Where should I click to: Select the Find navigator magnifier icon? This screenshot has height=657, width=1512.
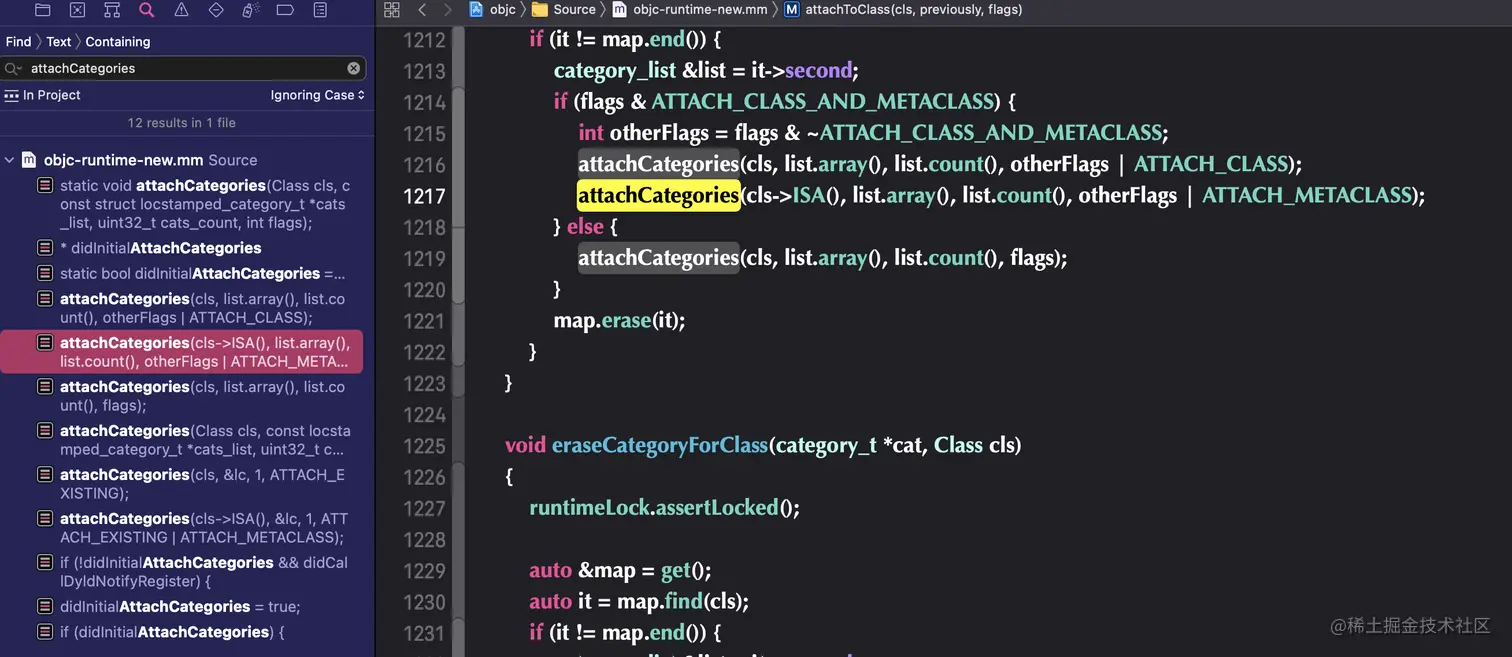(x=147, y=10)
